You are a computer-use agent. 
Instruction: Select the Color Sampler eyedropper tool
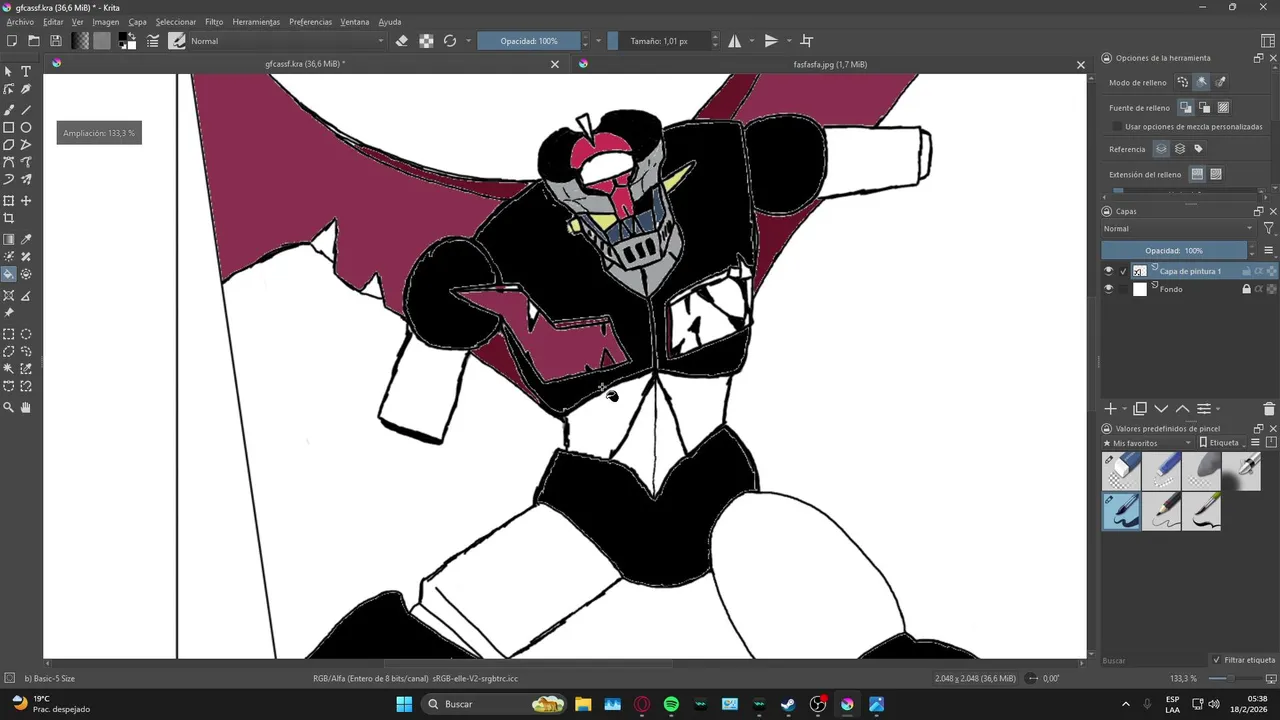click(26, 240)
